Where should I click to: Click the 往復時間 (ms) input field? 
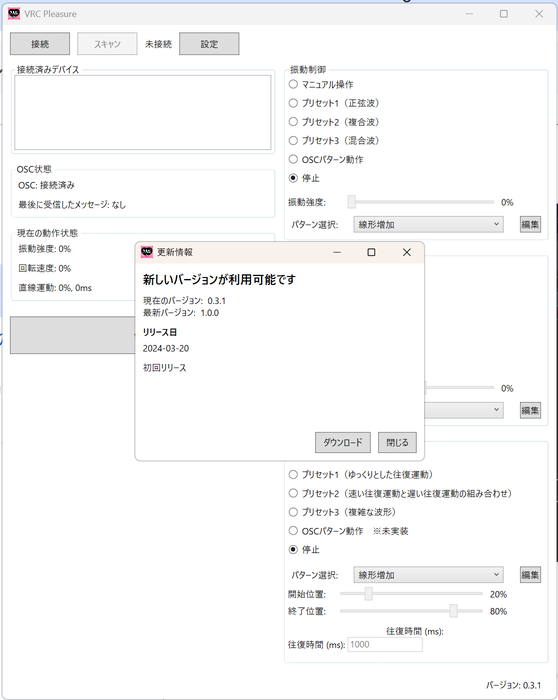[385, 645]
